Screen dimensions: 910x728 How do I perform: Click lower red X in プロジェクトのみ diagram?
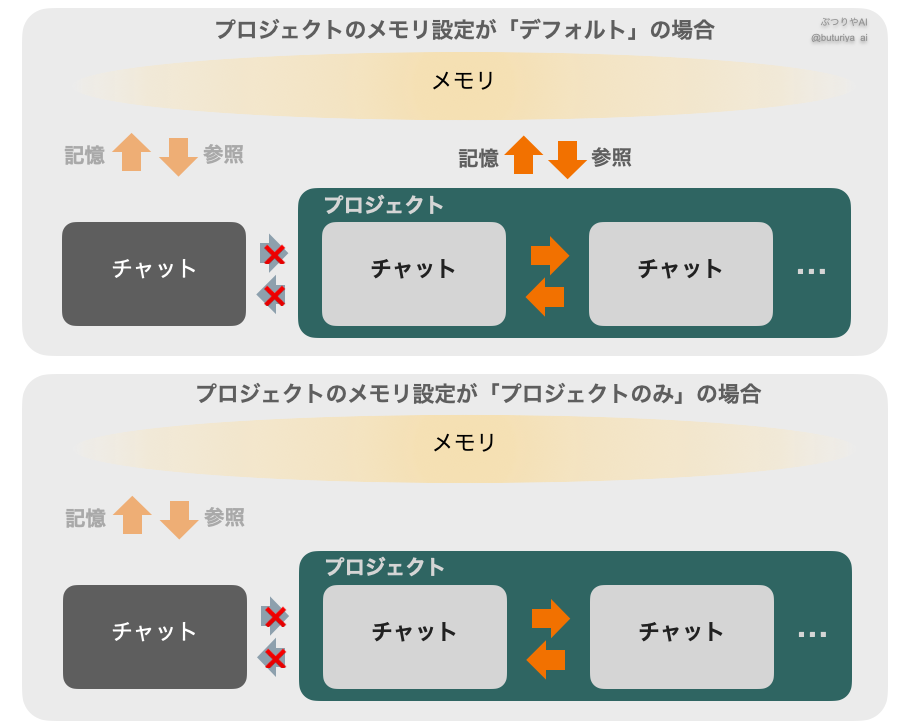click(x=274, y=659)
